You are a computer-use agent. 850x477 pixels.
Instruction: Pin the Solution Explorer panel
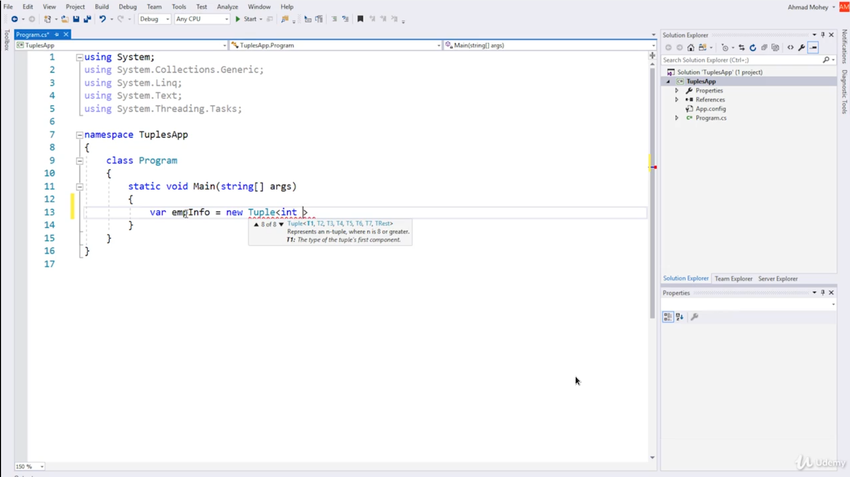(823, 35)
